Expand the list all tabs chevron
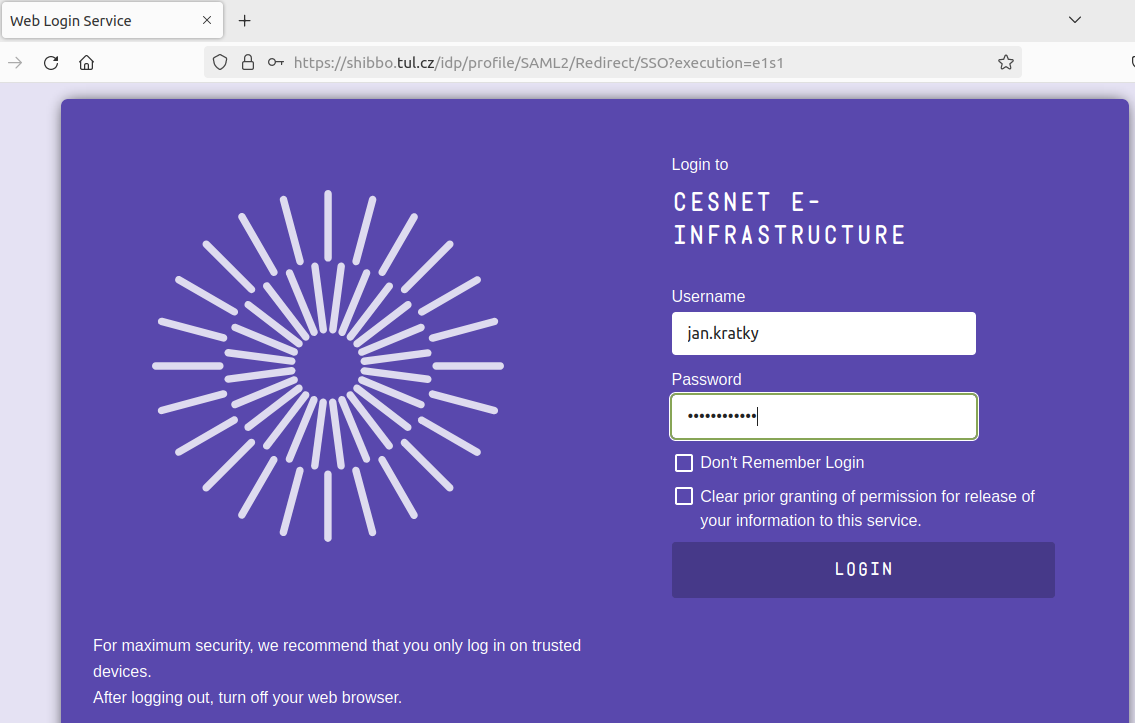Image resolution: width=1135 pixels, height=723 pixels. [1075, 20]
